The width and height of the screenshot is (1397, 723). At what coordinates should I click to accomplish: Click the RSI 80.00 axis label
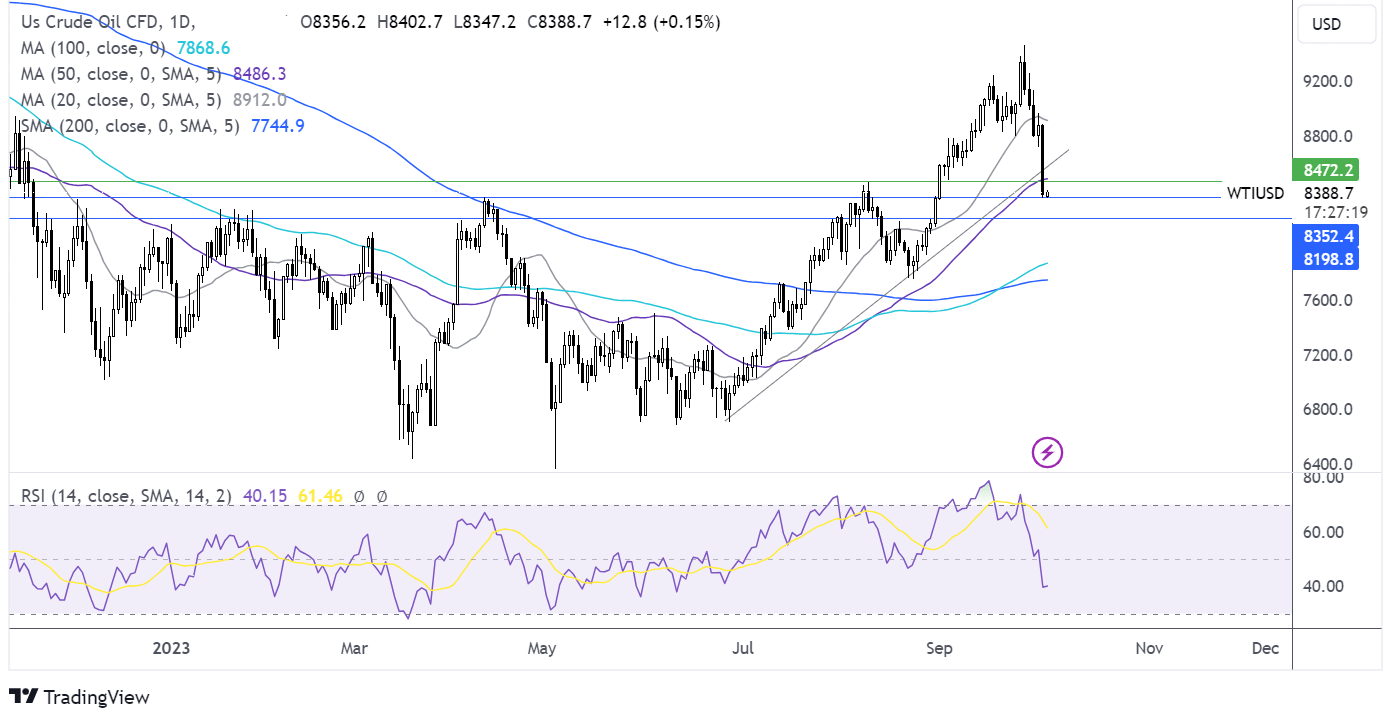coord(1324,478)
